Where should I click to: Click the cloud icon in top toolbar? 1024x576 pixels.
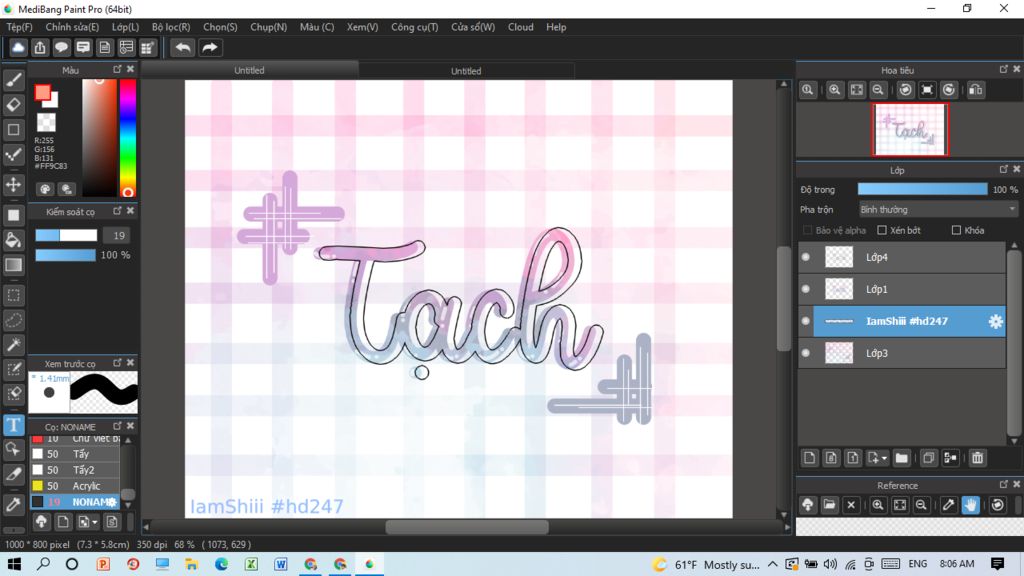pyautogui.click(x=18, y=48)
